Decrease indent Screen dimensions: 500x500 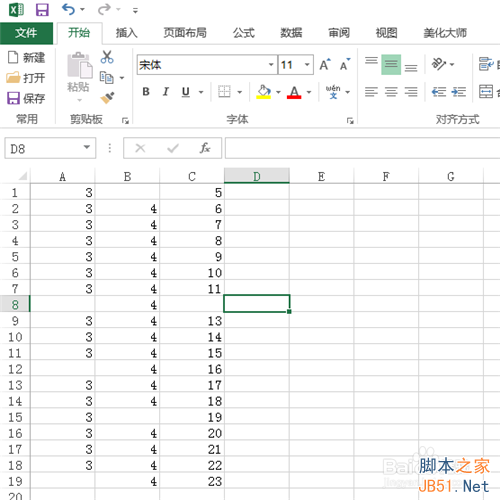coord(439,91)
